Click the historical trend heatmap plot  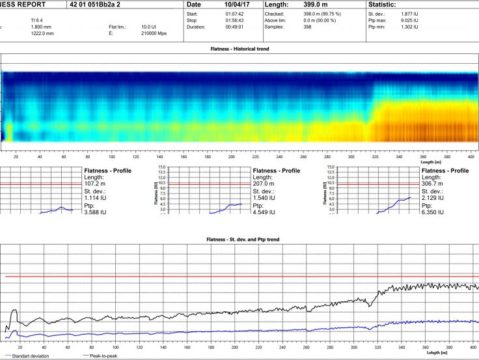(x=240, y=107)
